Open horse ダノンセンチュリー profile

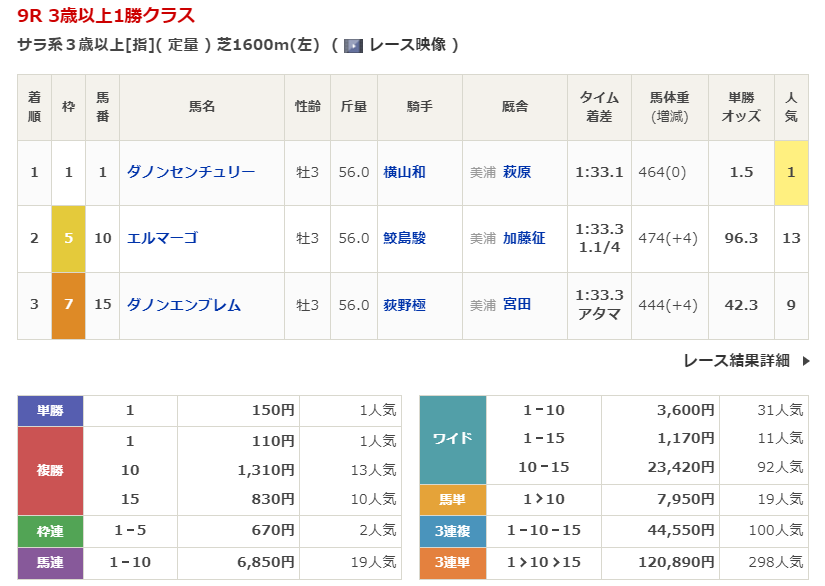[x=191, y=172]
